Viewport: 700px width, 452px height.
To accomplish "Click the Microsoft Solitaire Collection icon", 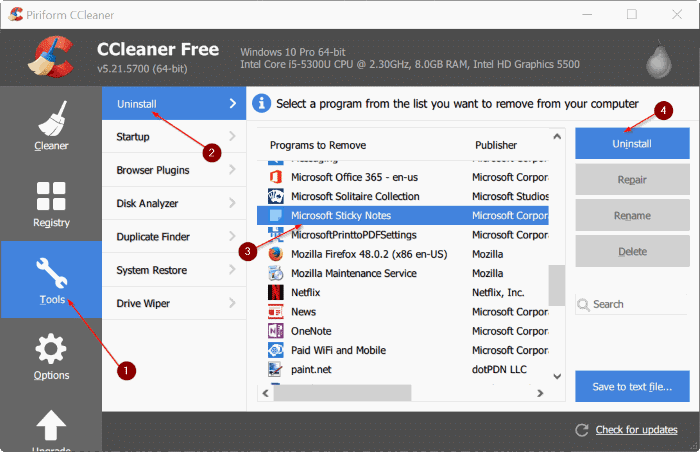I will (275, 196).
